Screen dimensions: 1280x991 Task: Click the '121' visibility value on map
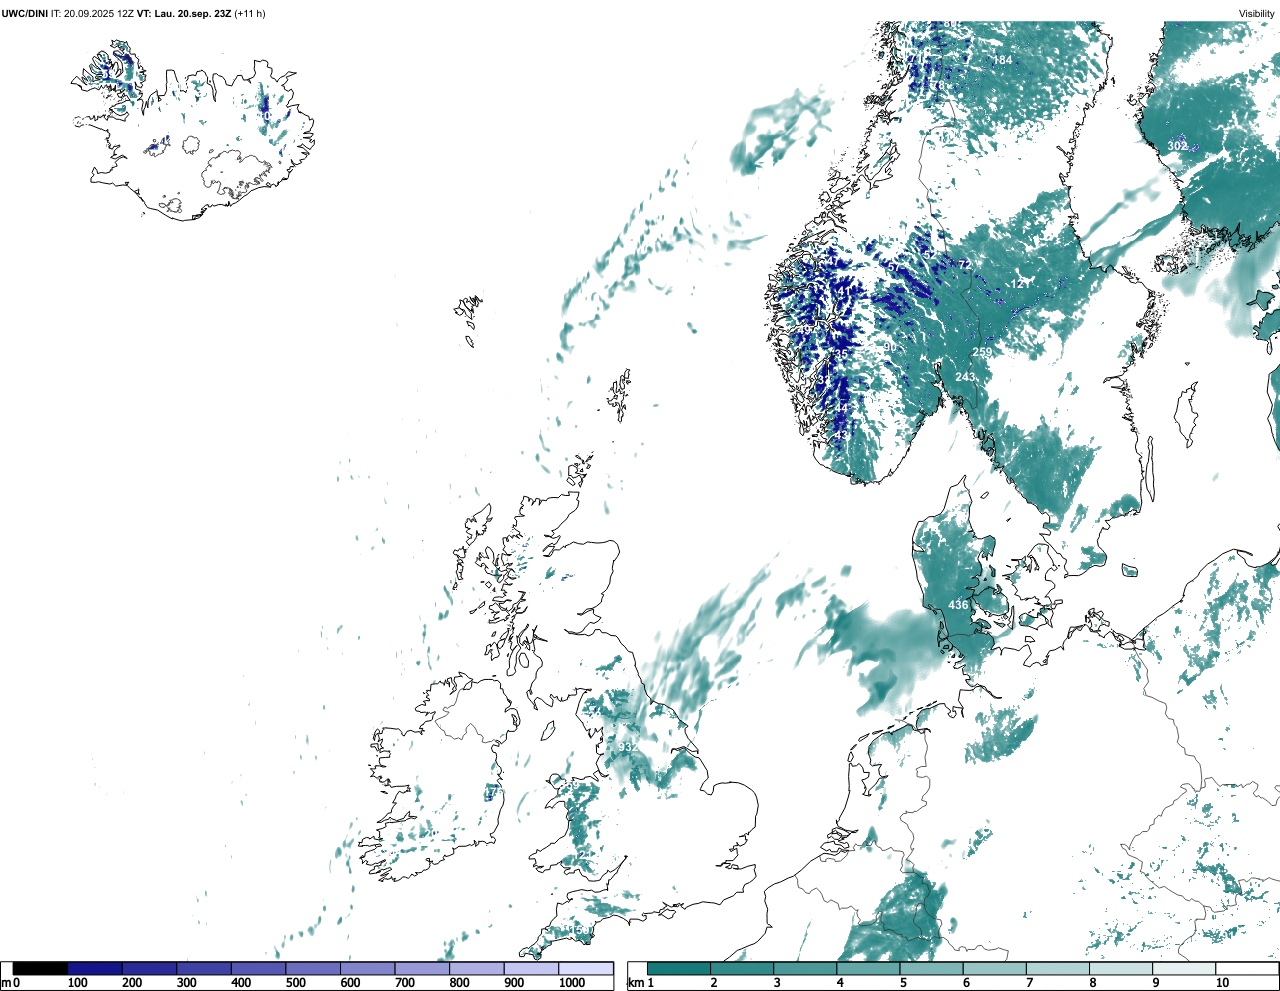pyautogui.click(x=1020, y=285)
